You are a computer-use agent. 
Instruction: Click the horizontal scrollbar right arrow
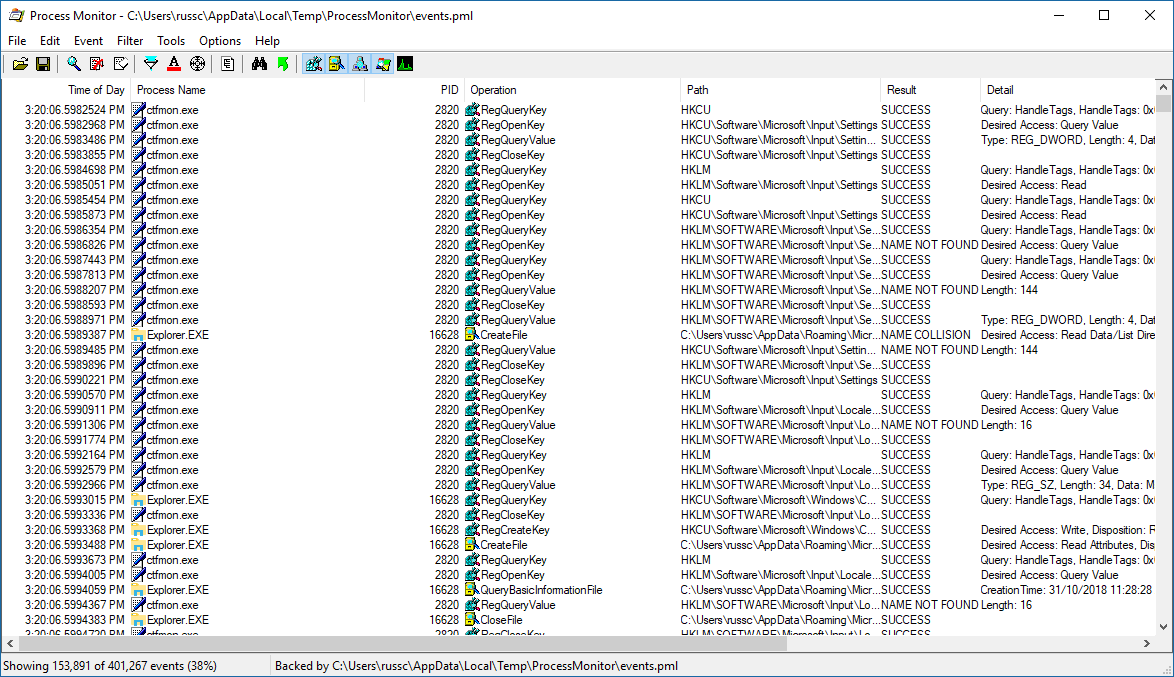[x=1146, y=643]
